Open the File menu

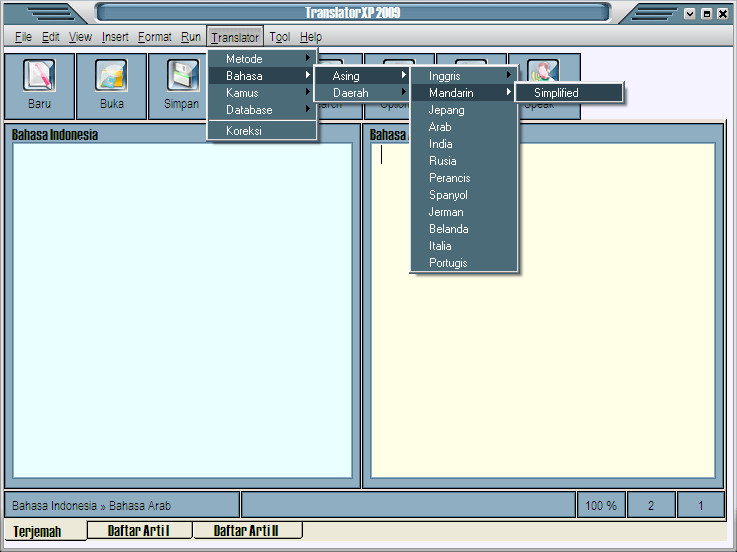tap(24, 37)
